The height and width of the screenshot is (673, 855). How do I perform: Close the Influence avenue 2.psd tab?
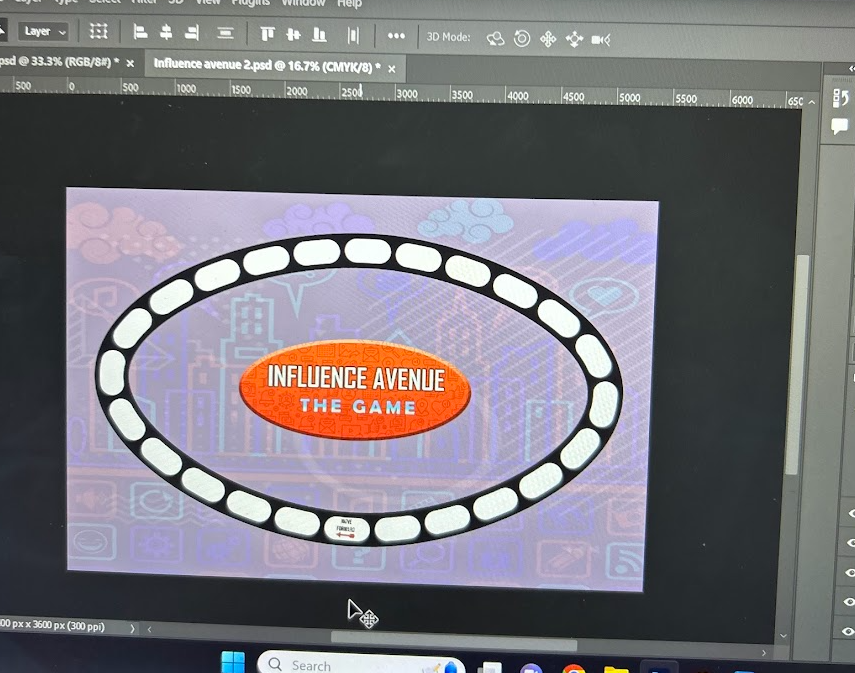pos(392,69)
